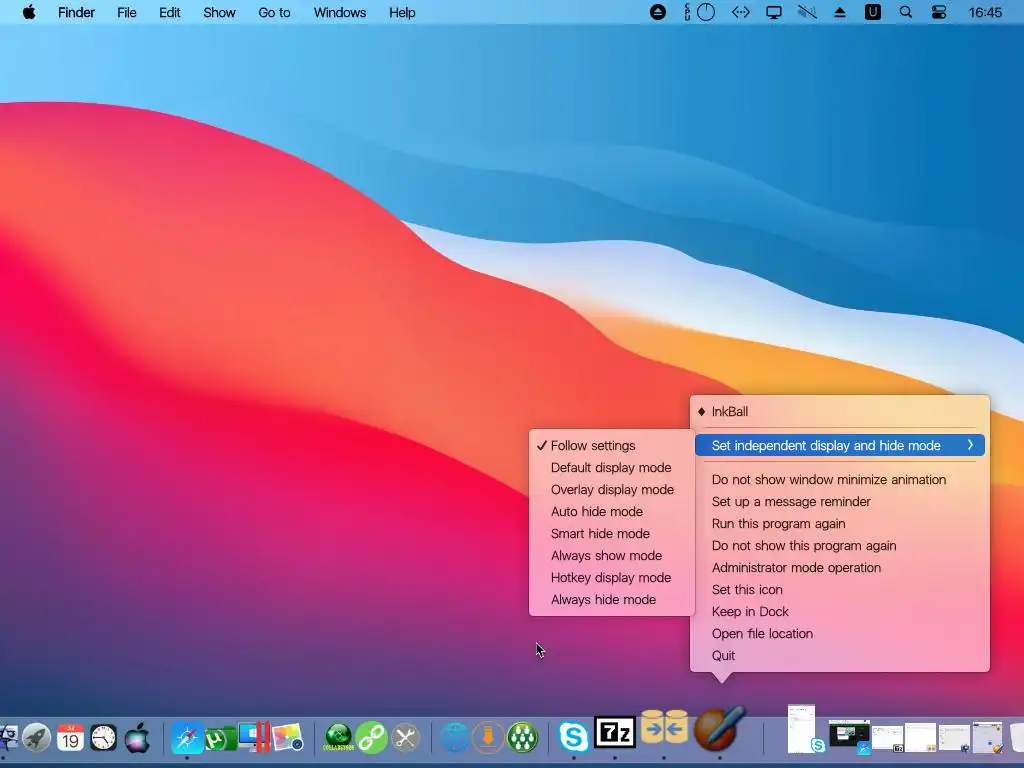Image resolution: width=1024 pixels, height=768 pixels.
Task: Open Parallels Desktop icon in the Dock
Action: 255,737
